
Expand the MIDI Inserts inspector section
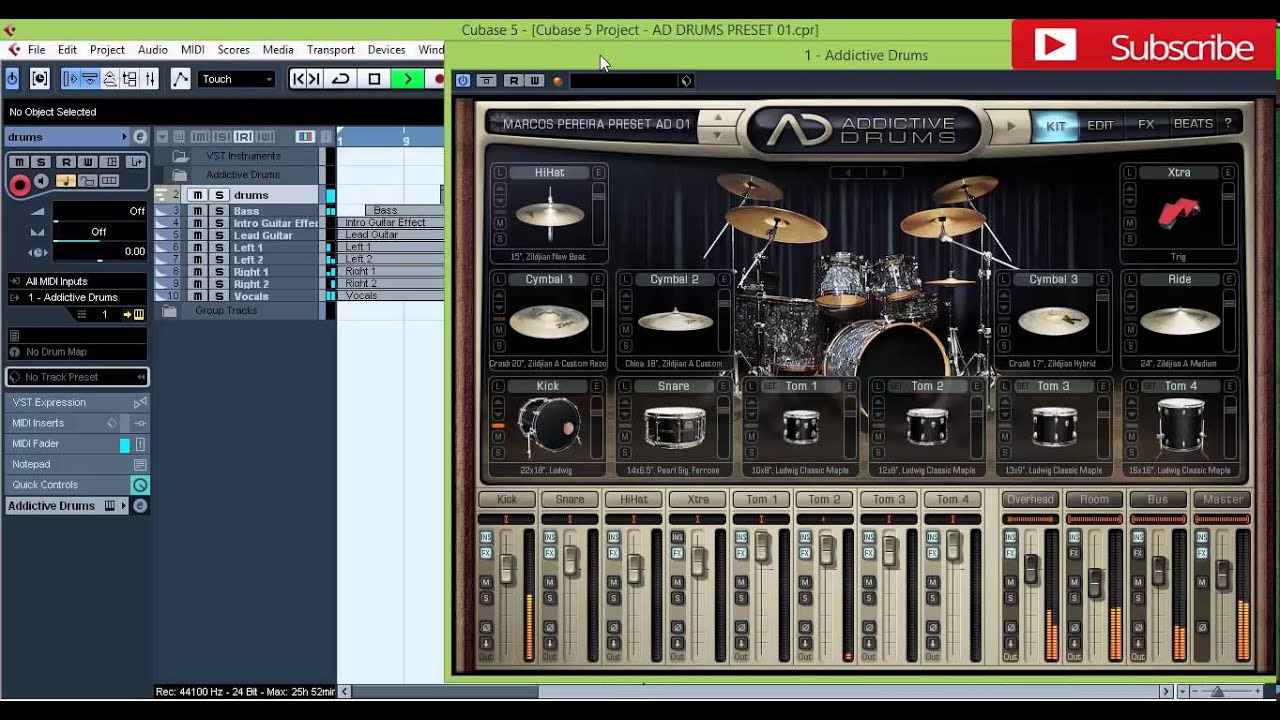click(77, 423)
